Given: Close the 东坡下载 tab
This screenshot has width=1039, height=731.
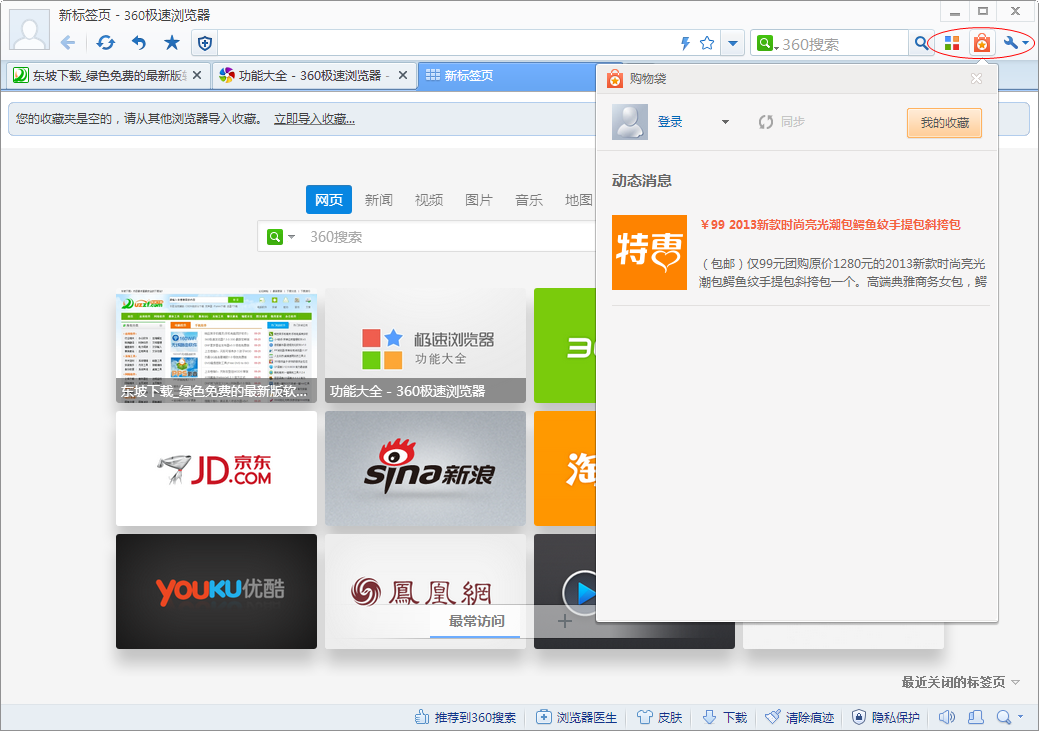Looking at the screenshot, I should 197,76.
